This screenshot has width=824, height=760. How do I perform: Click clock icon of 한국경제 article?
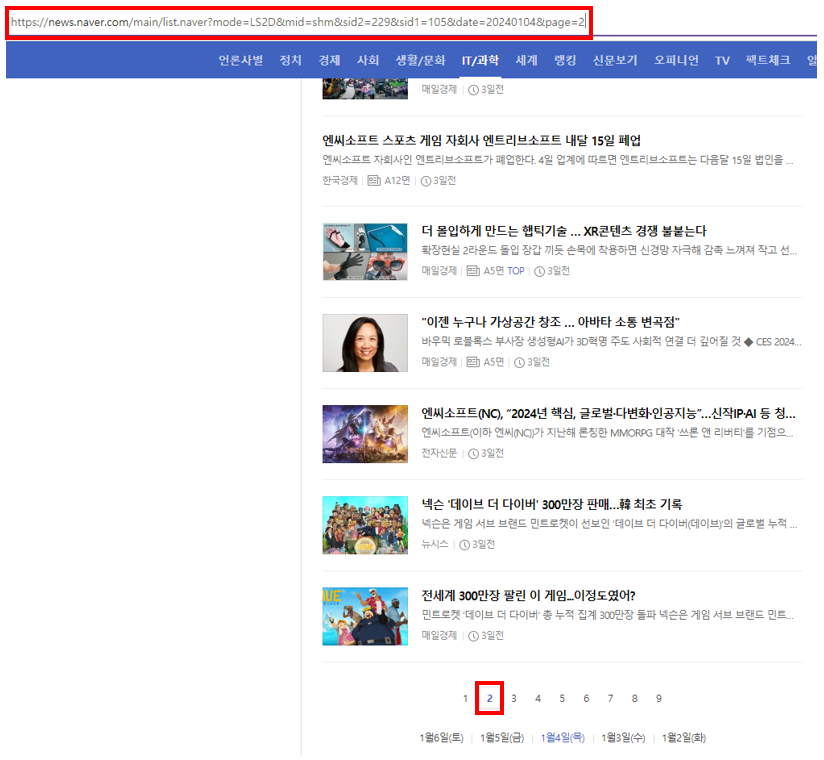[426, 181]
